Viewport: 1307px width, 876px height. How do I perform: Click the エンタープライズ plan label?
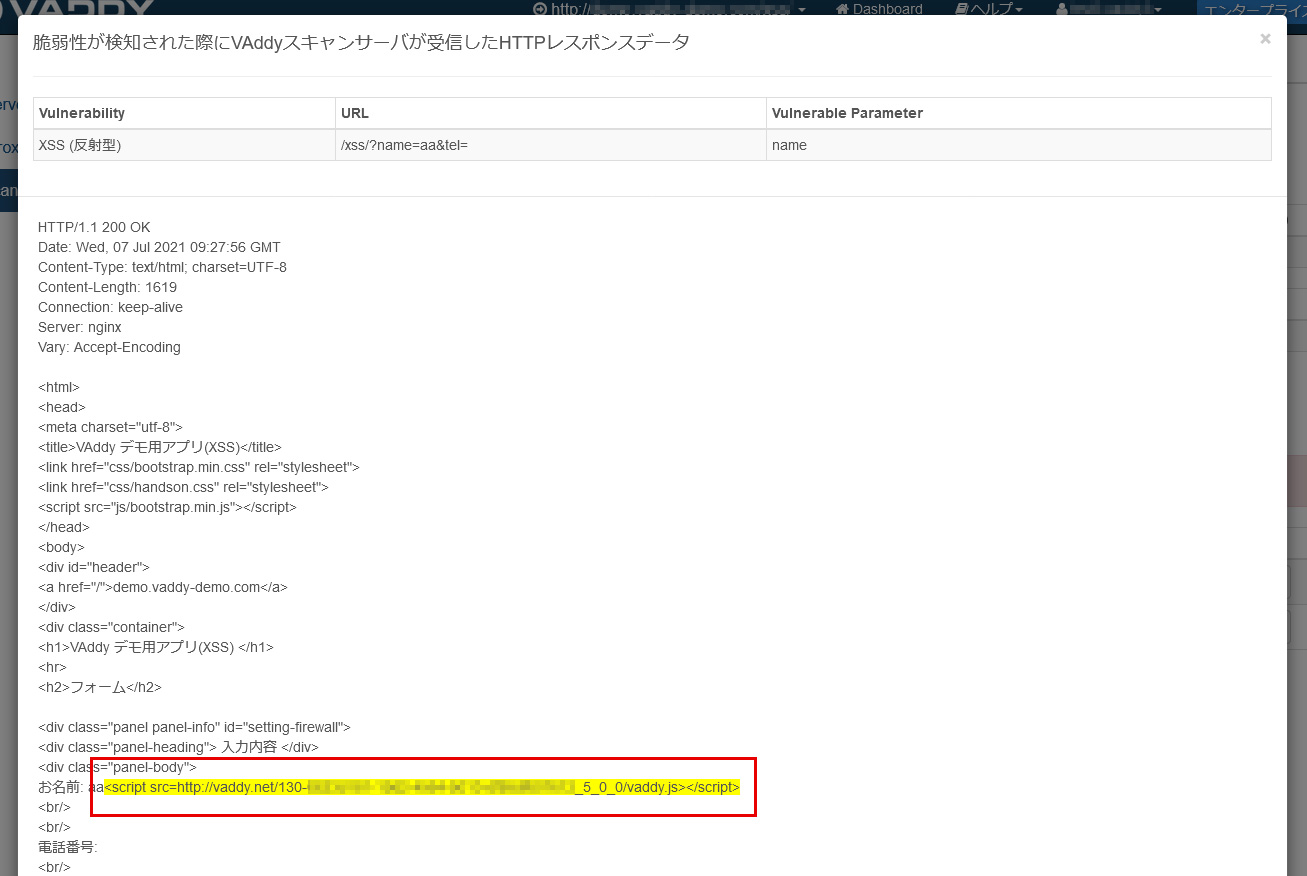tap(1251, 8)
